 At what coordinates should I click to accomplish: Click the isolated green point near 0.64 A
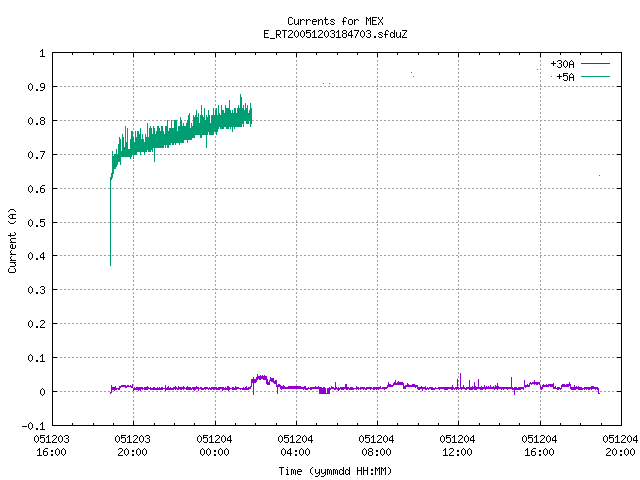click(599, 176)
